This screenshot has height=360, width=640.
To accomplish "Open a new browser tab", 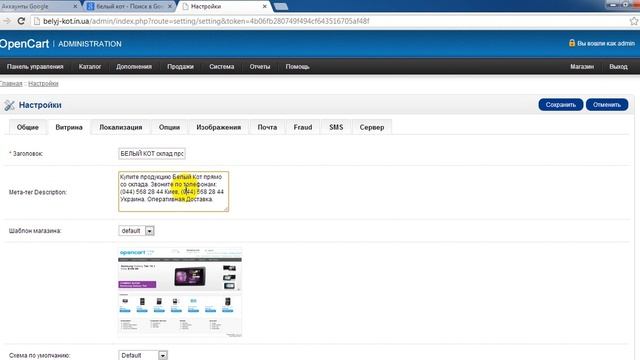I will 281,6.
